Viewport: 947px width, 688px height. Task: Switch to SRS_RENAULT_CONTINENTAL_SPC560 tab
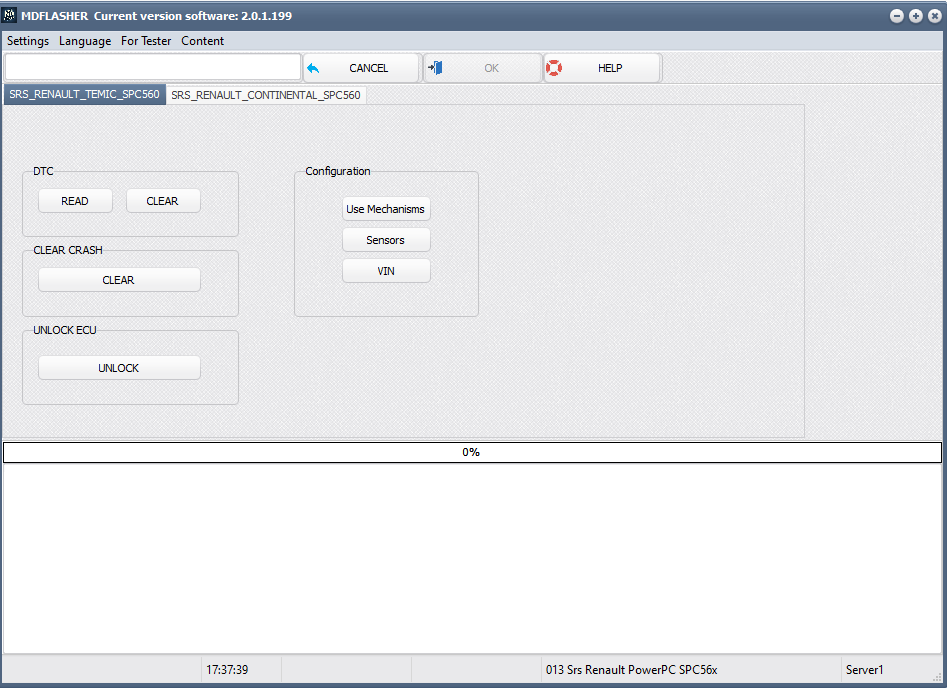[x=266, y=95]
